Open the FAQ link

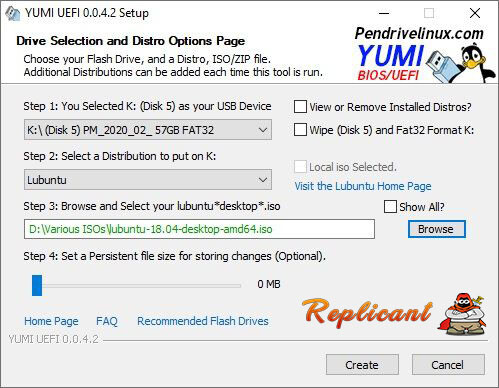coord(107,321)
